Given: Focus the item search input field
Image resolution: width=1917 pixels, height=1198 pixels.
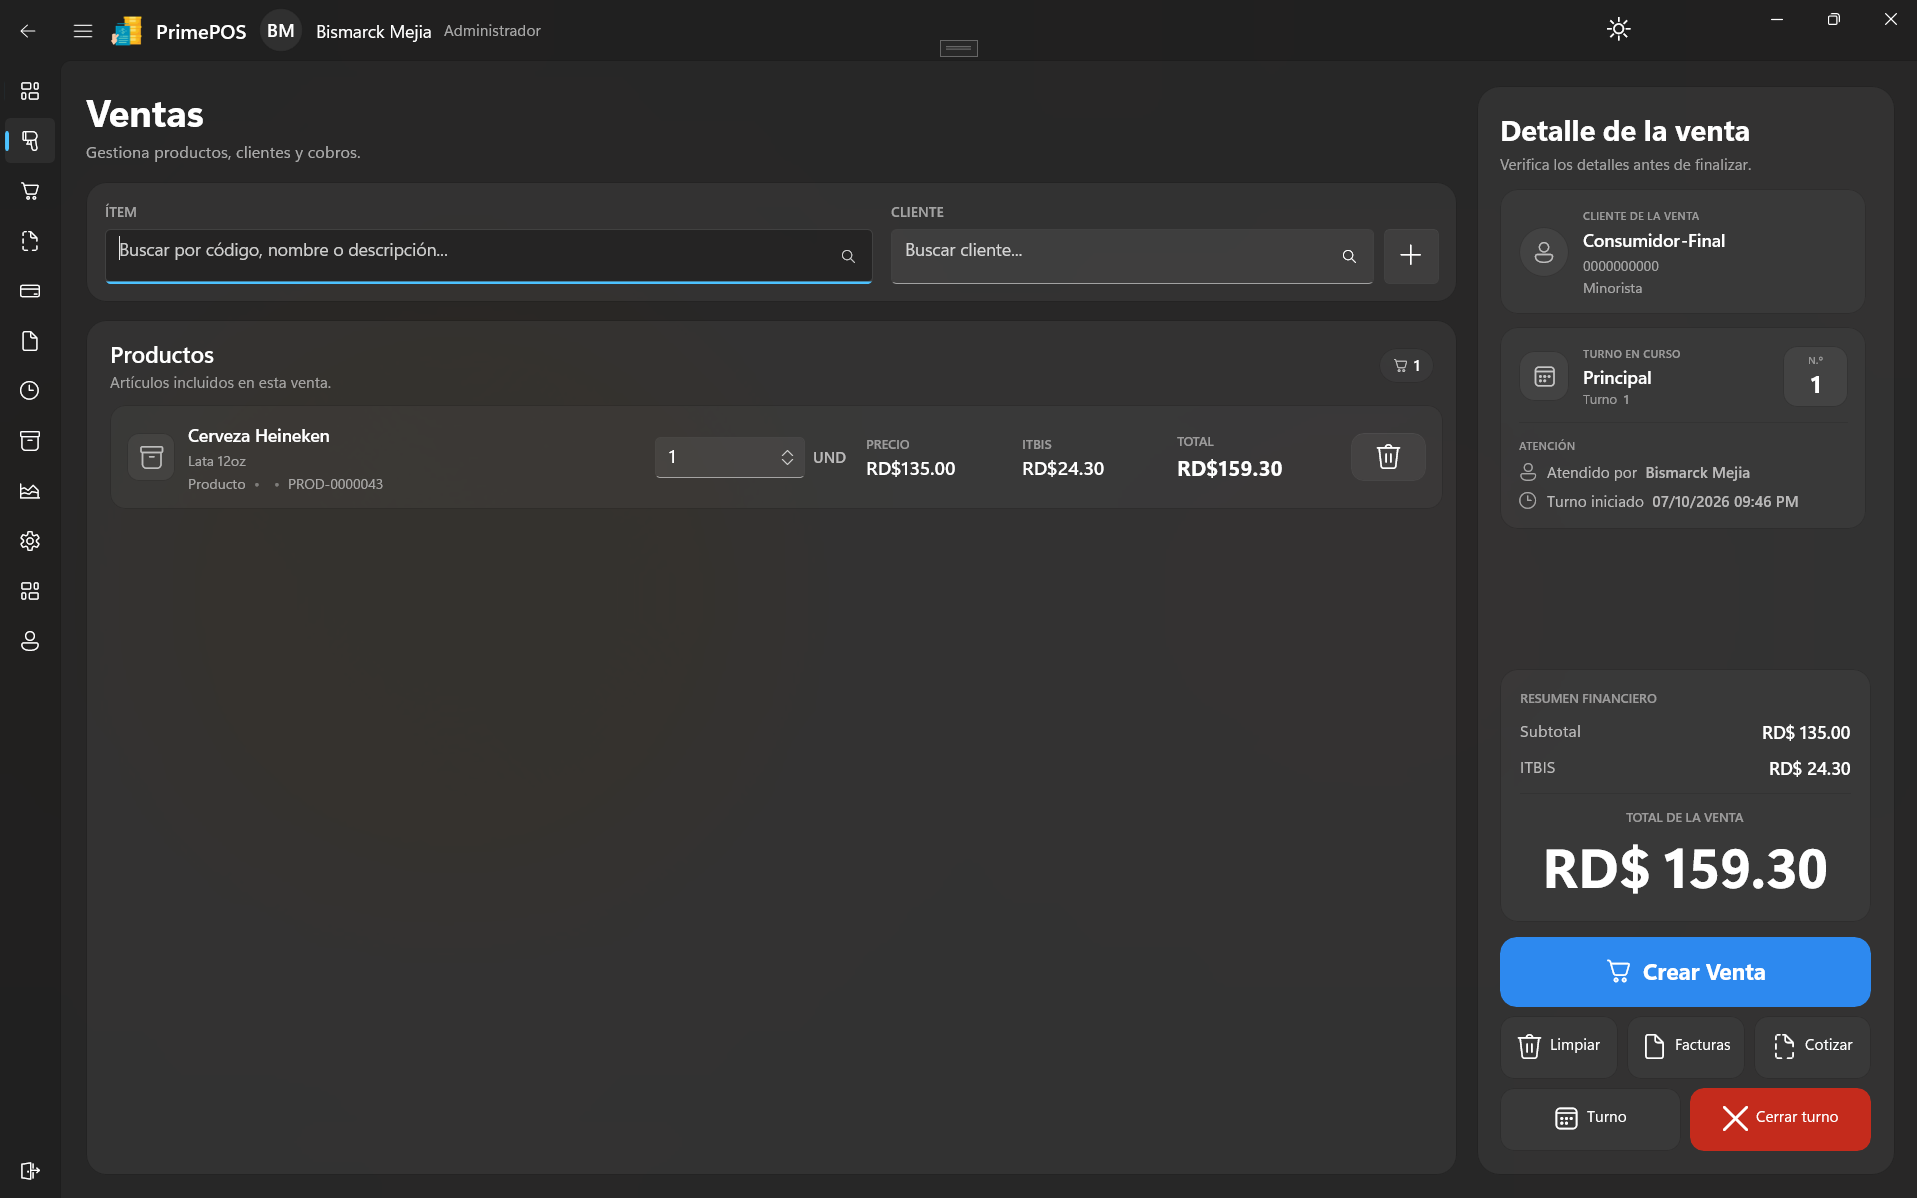Looking at the screenshot, I should coord(489,256).
